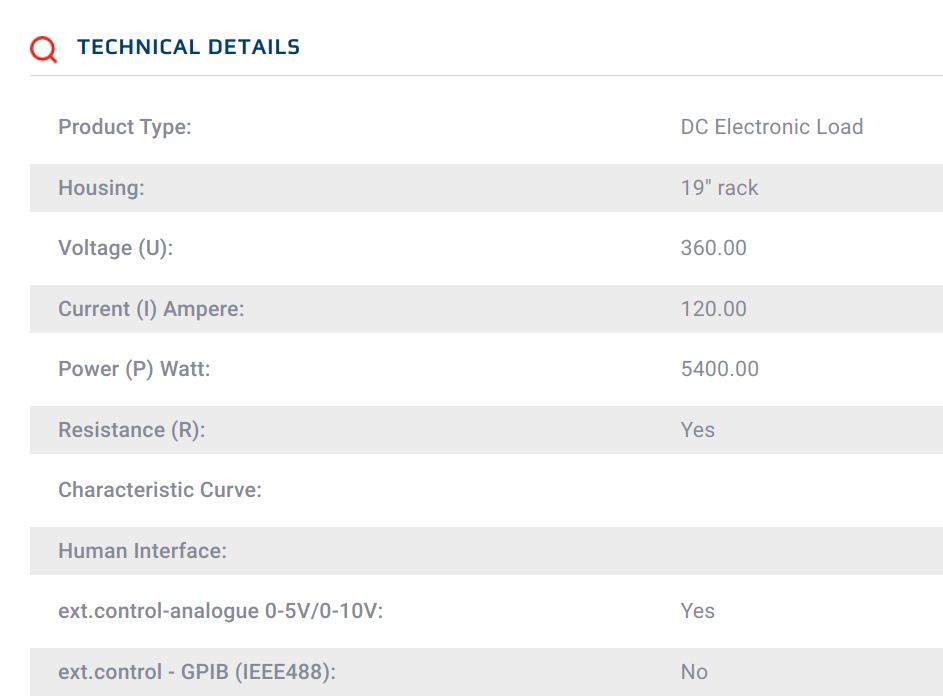Image resolution: width=943 pixels, height=696 pixels.
Task: Click the ext.control-analogue 0-5V/0-10V label
Action: click(220, 611)
